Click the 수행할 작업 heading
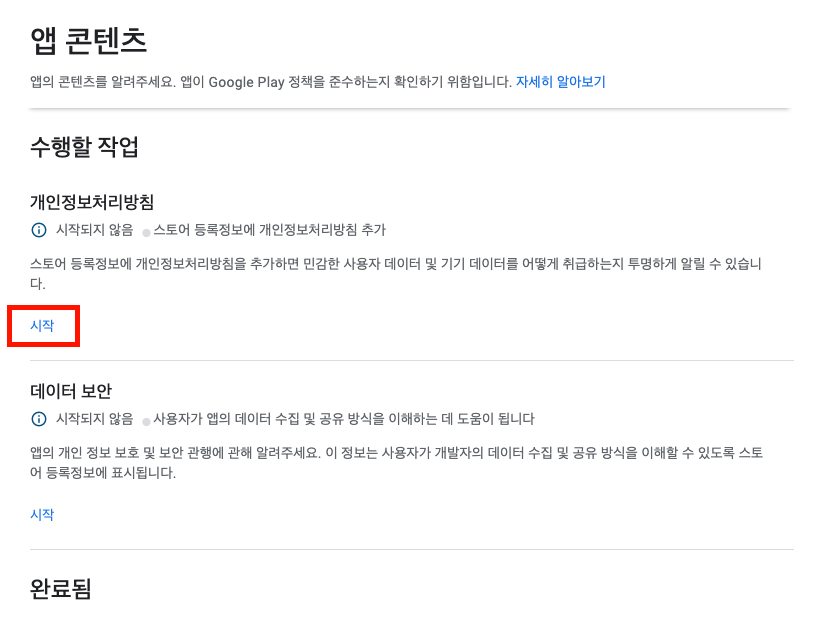824x620 pixels. point(84,147)
